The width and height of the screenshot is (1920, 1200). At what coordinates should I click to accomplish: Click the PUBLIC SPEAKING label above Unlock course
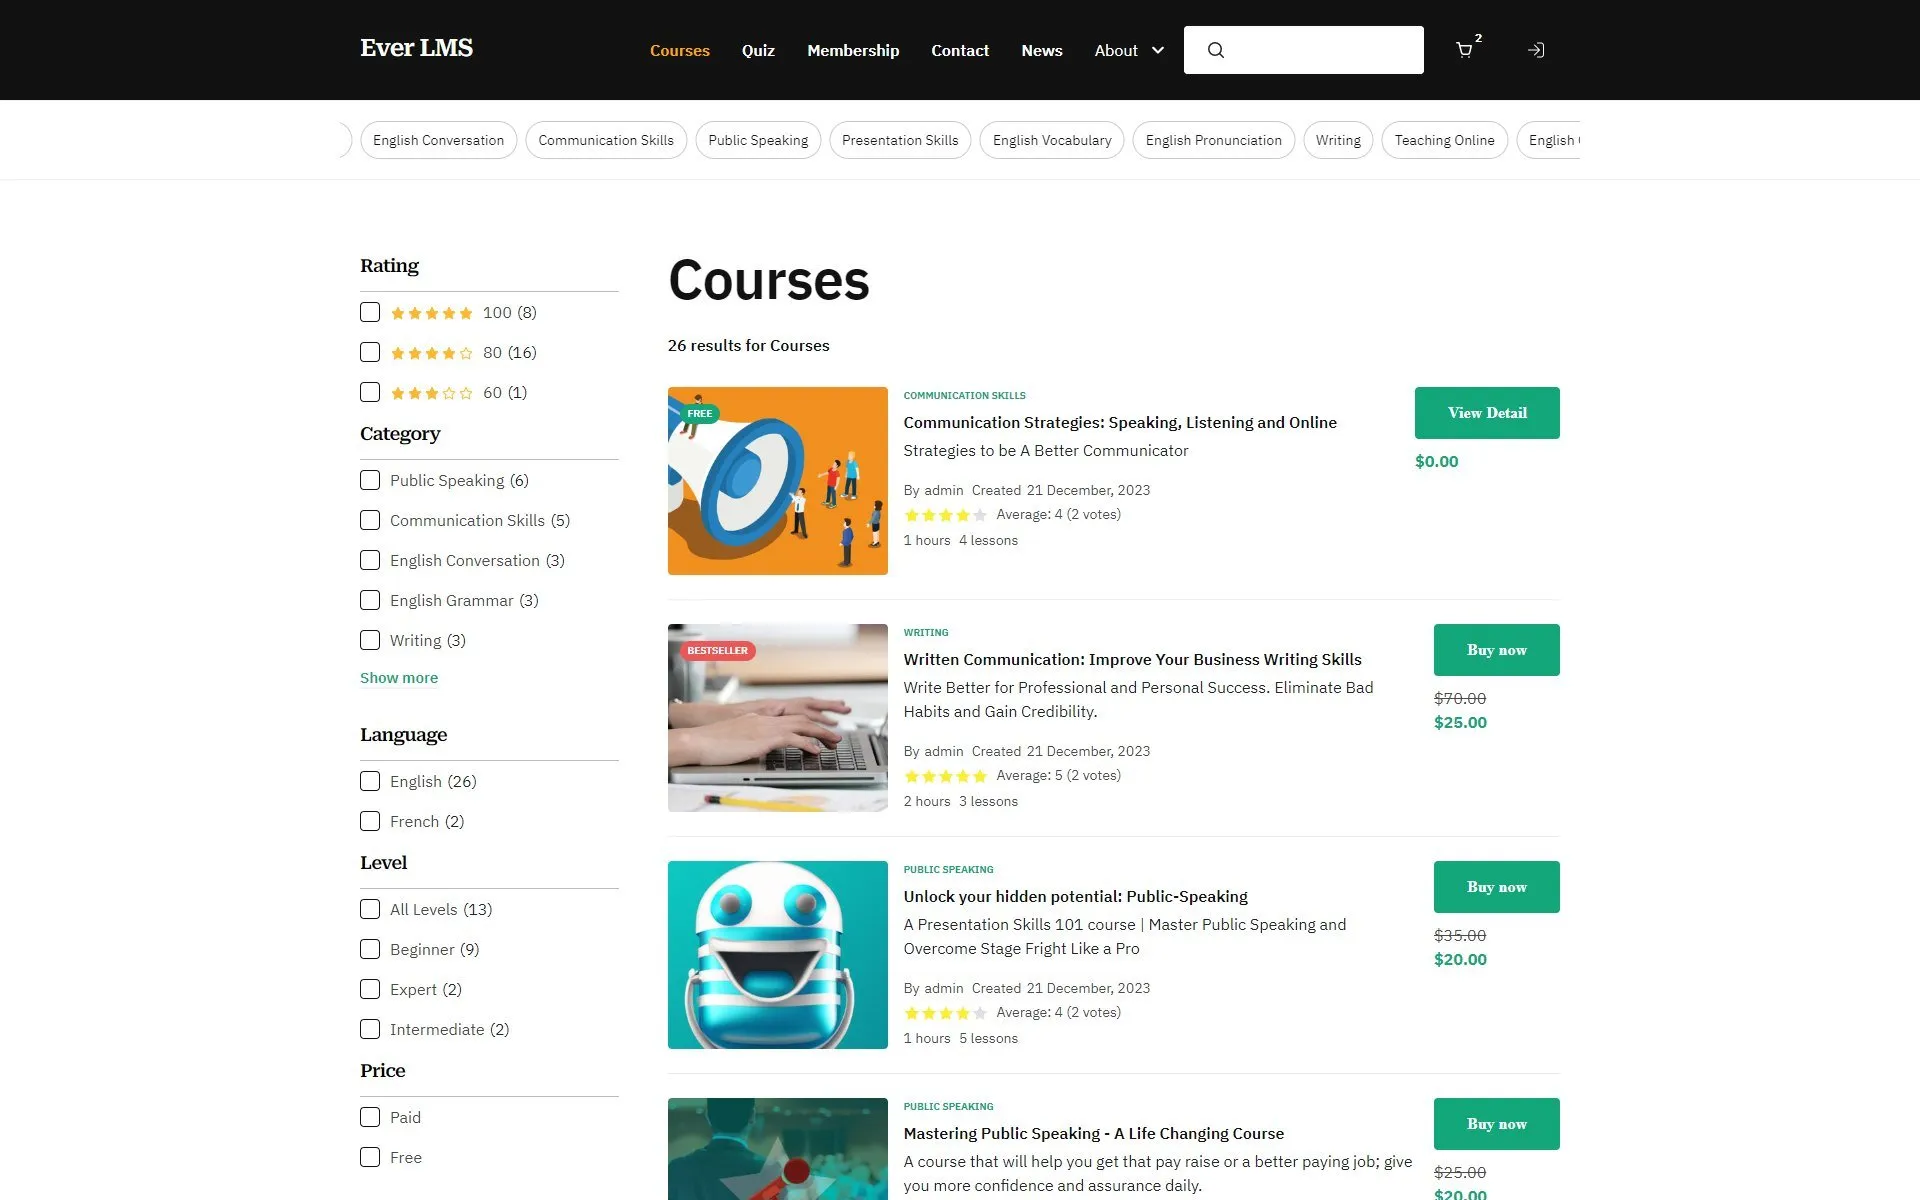pos(948,869)
